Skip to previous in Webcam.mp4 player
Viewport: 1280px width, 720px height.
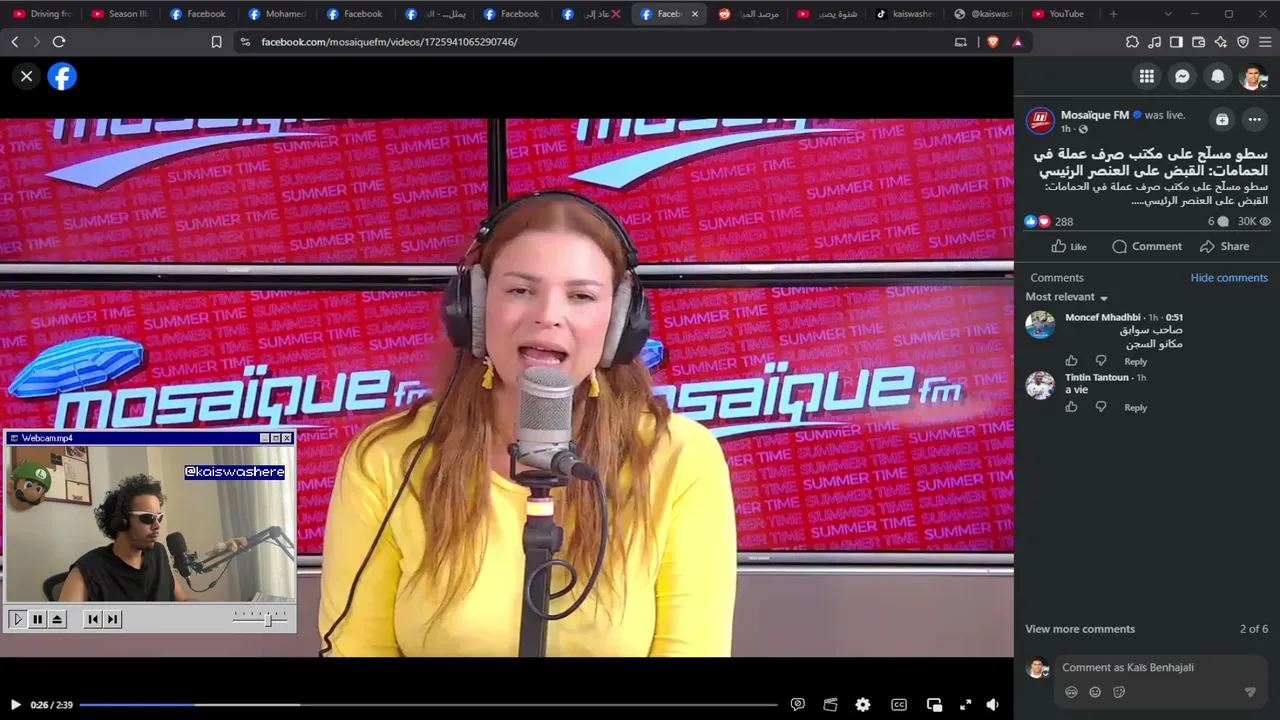click(93, 619)
